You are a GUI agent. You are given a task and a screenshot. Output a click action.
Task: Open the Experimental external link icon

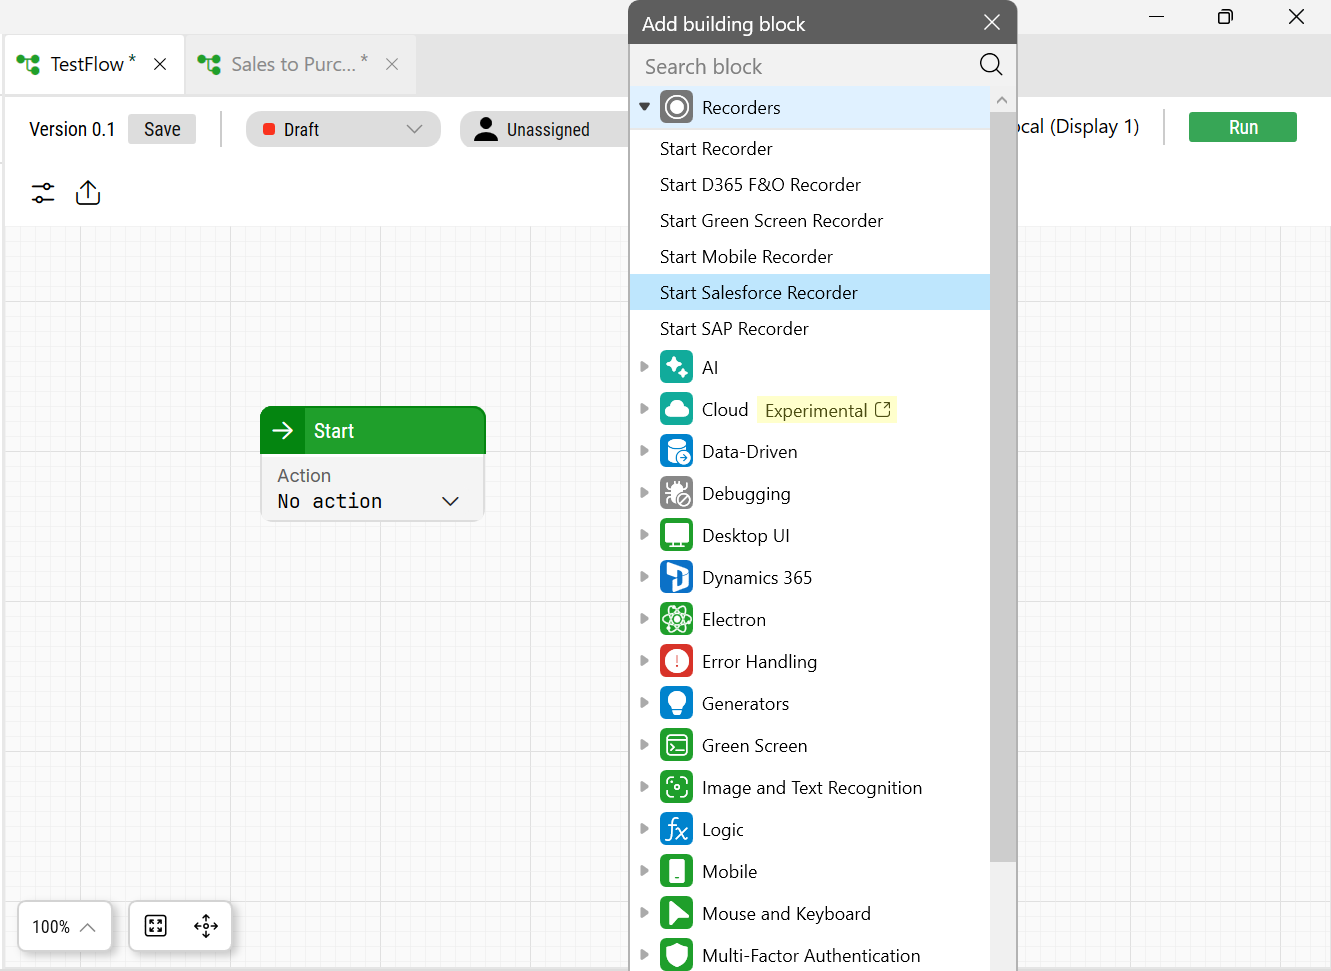click(x=883, y=410)
